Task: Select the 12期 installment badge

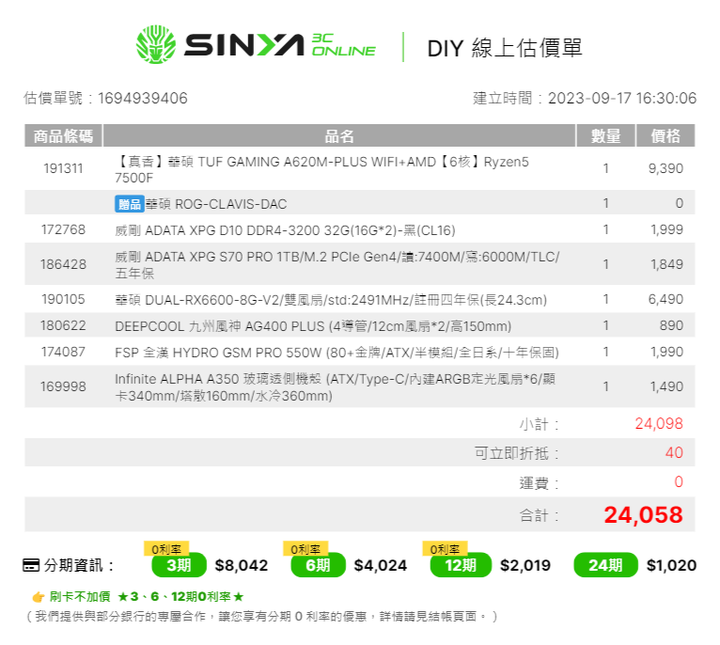Action: (x=461, y=565)
